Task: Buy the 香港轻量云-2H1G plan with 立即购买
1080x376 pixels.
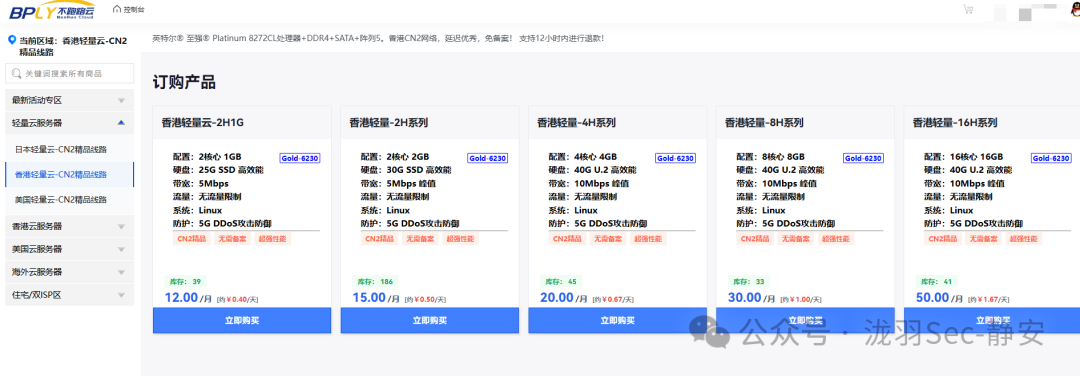Action: click(242, 320)
